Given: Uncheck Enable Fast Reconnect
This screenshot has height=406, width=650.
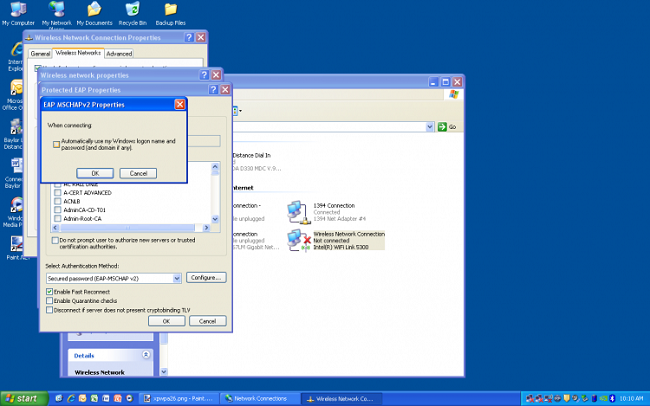Looking at the screenshot, I should coord(49,292).
